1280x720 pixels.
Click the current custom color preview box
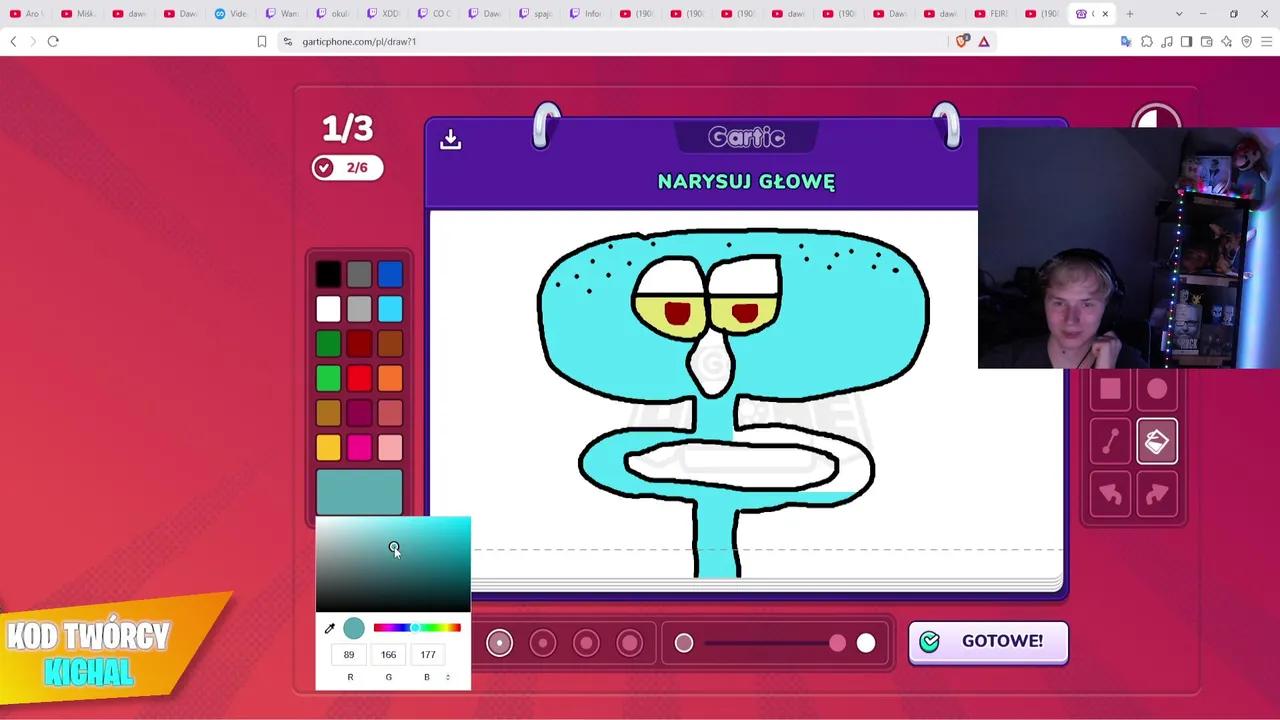tap(359, 493)
